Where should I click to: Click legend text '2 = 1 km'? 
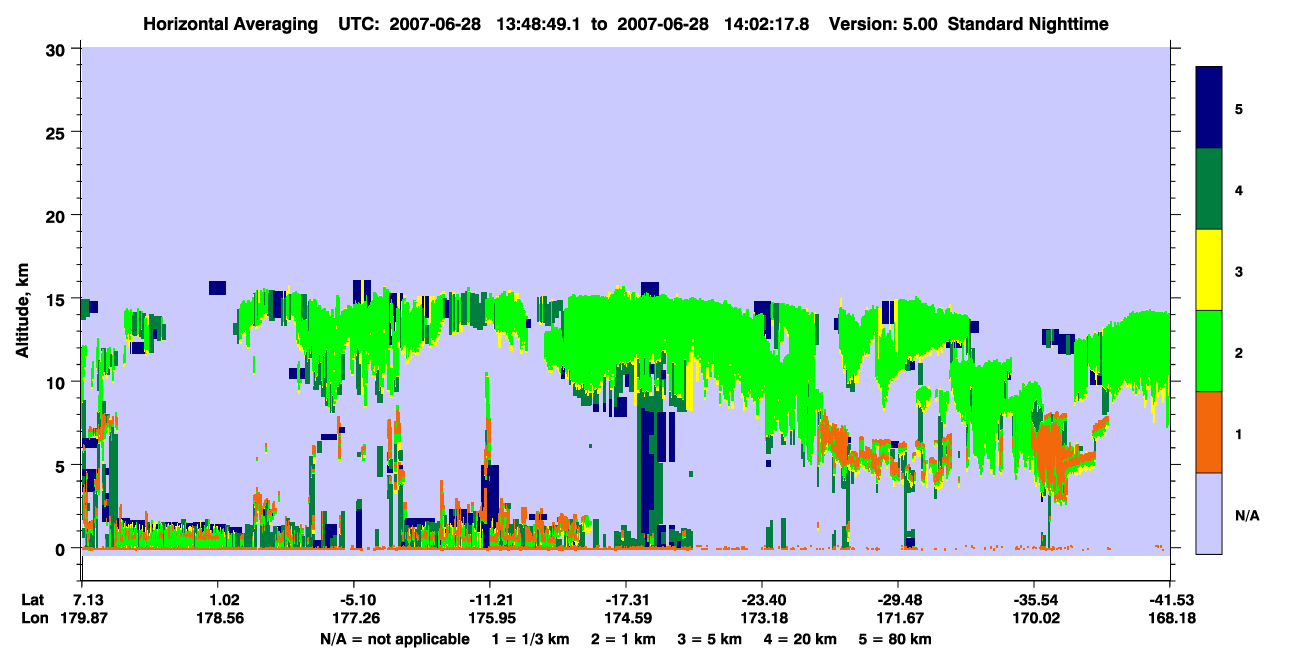coord(625,639)
